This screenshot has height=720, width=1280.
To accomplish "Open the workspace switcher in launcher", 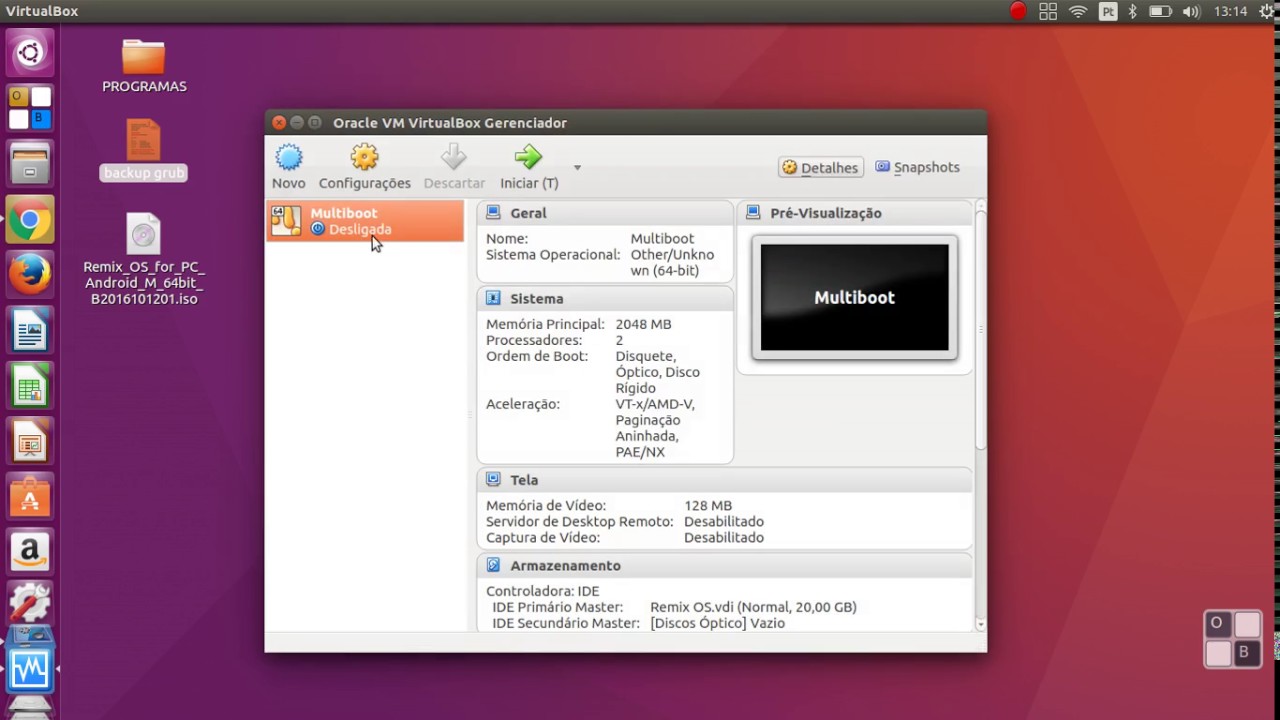I will pyautogui.click(x=30, y=108).
